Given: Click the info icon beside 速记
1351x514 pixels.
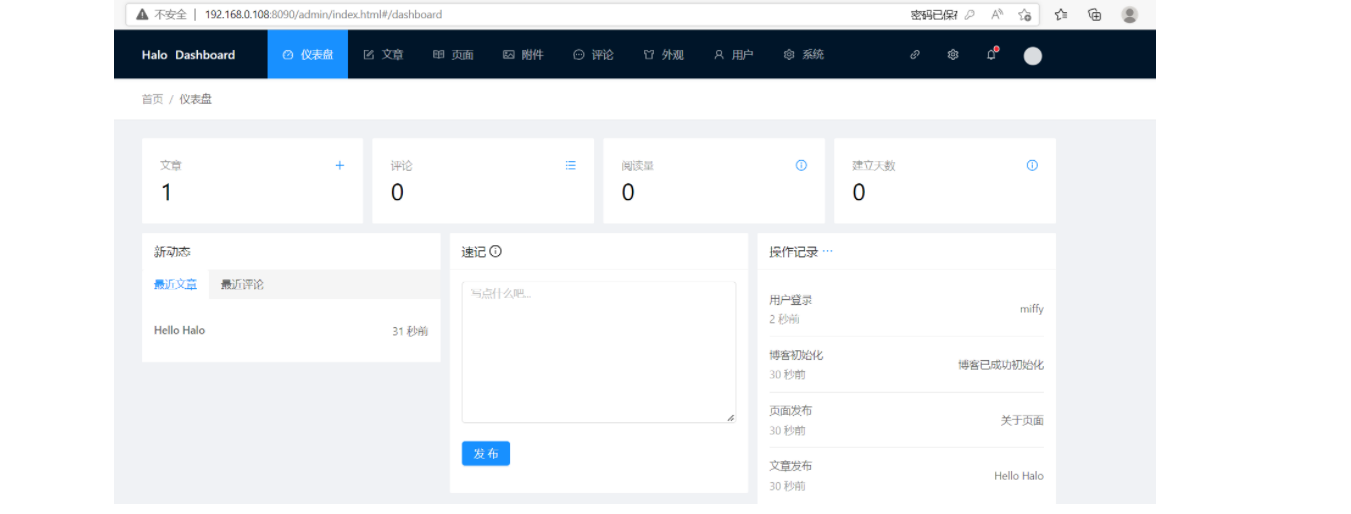Looking at the screenshot, I should click(495, 252).
